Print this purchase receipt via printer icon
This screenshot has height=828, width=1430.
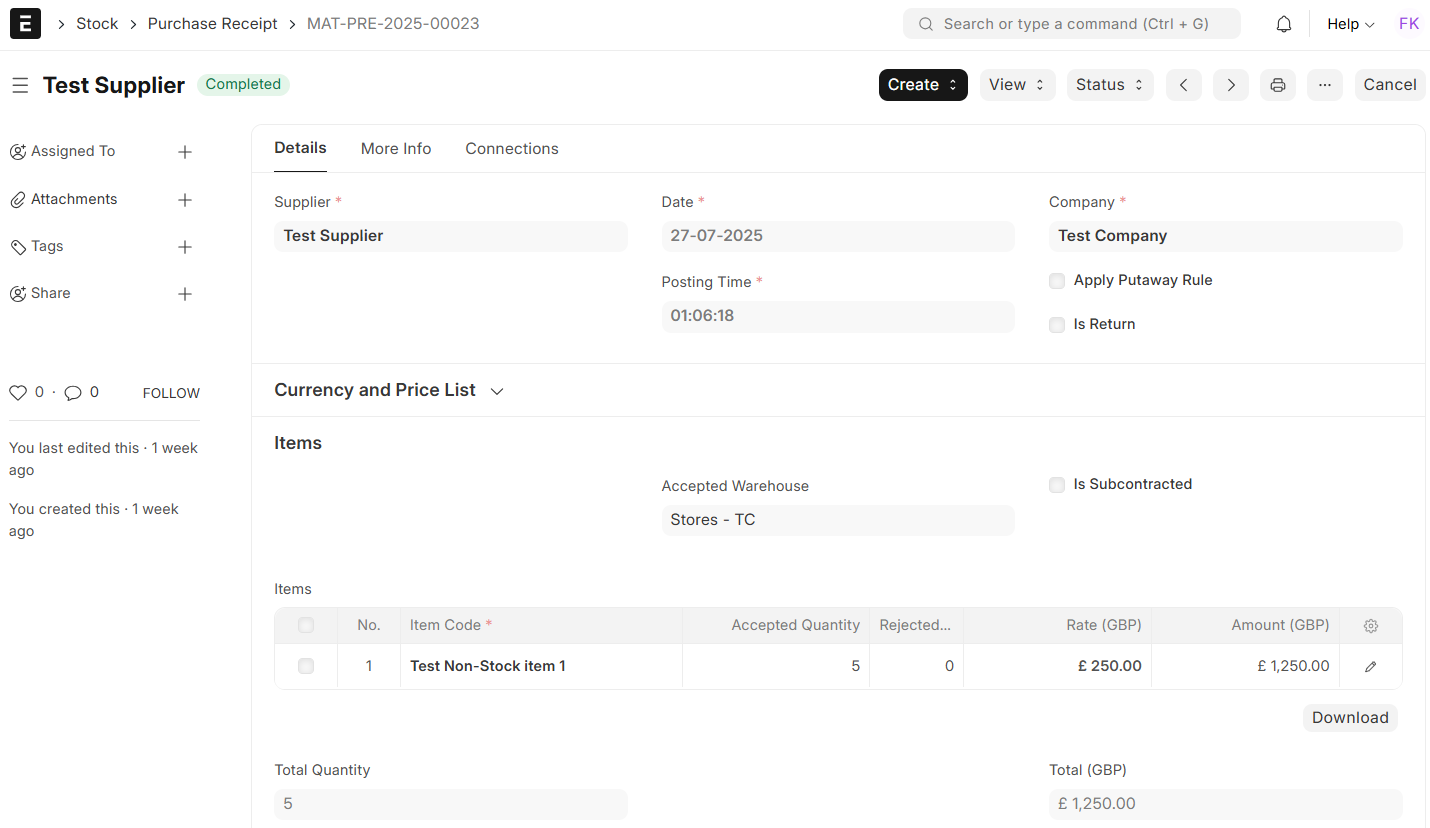click(x=1277, y=85)
